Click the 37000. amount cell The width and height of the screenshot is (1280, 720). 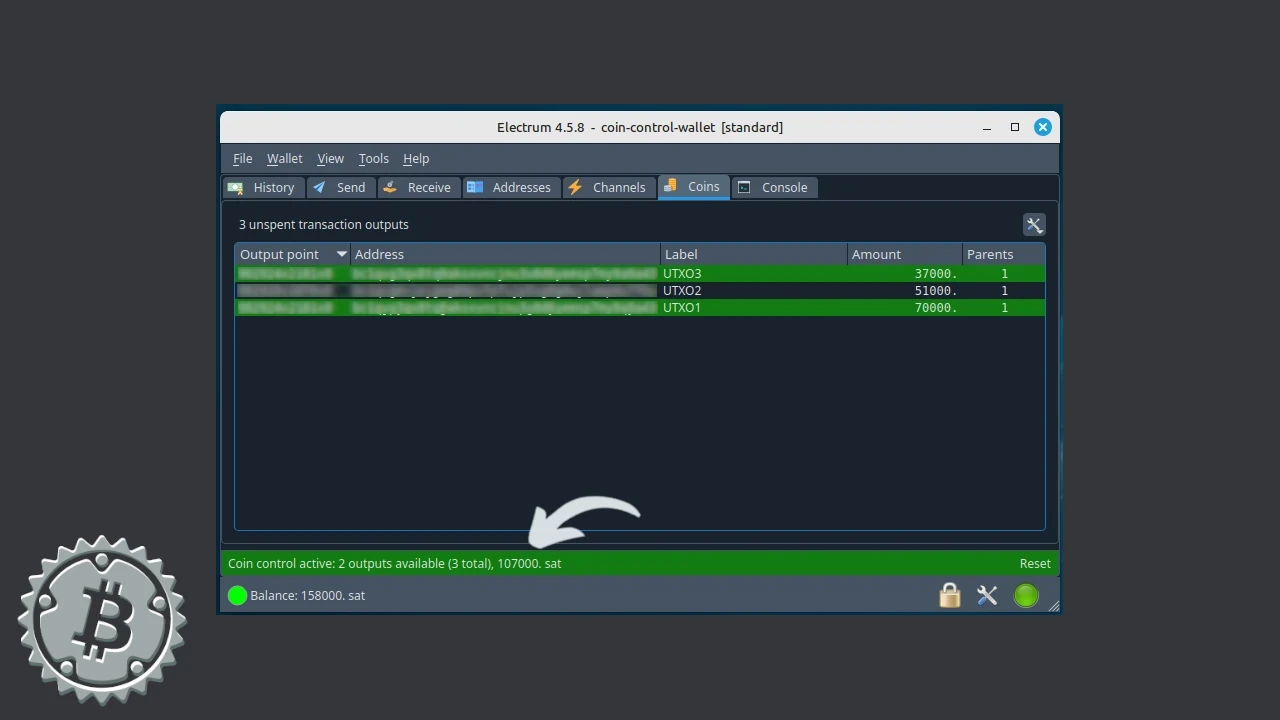tap(936, 273)
